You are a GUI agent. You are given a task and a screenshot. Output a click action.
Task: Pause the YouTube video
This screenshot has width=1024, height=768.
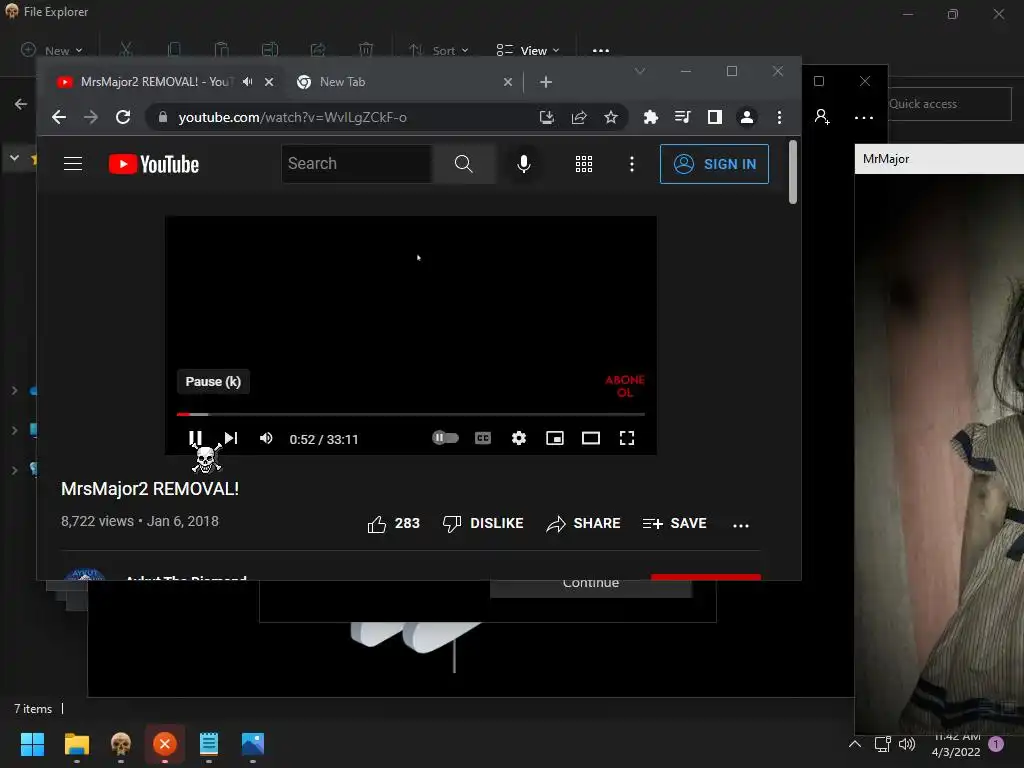(195, 438)
